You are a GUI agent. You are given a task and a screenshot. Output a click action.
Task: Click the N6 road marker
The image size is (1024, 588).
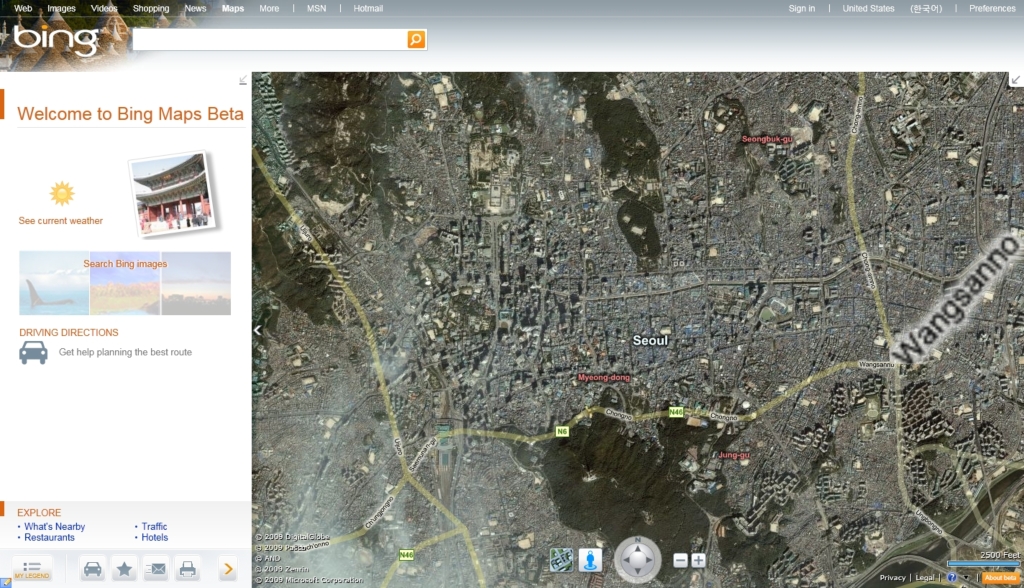coord(562,432)
